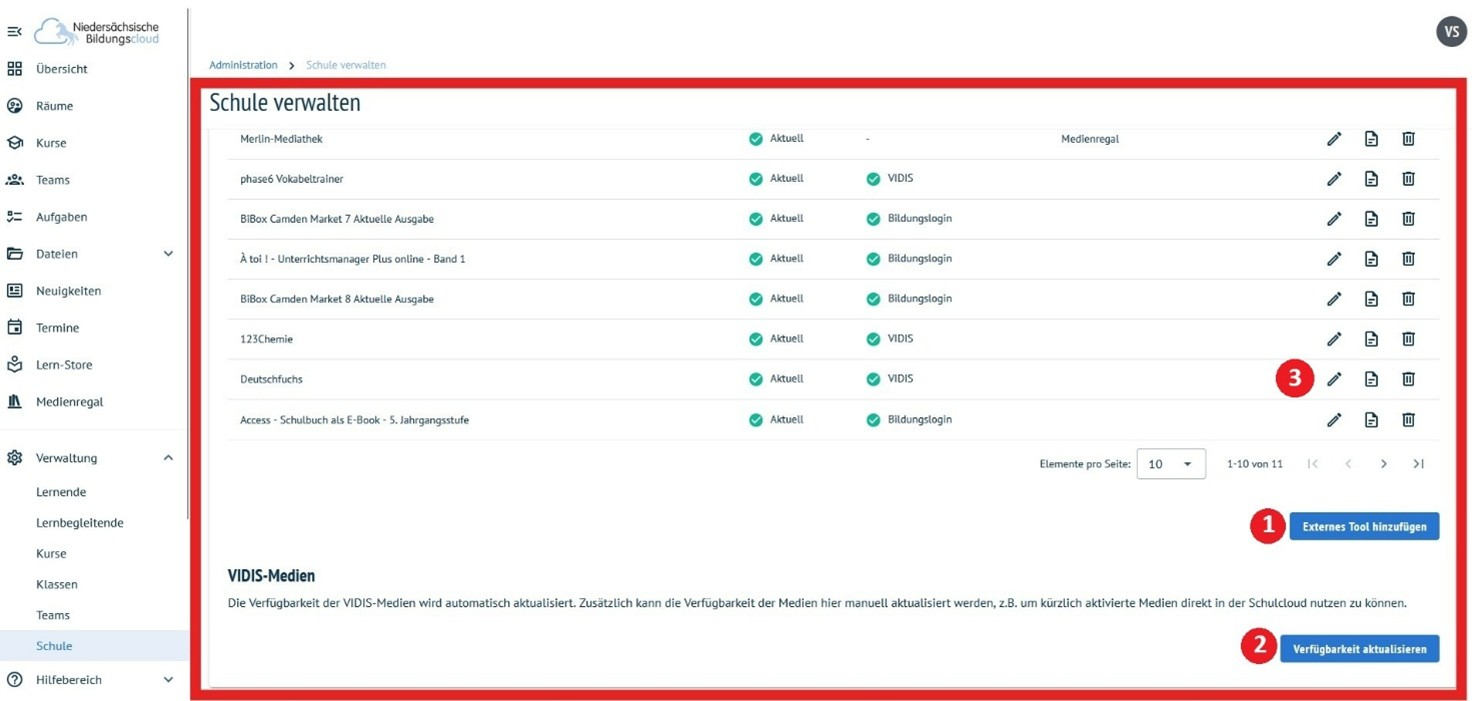Open Medienregal in sidebar
Screen dimensions: 1472x701
click(69, 402)
